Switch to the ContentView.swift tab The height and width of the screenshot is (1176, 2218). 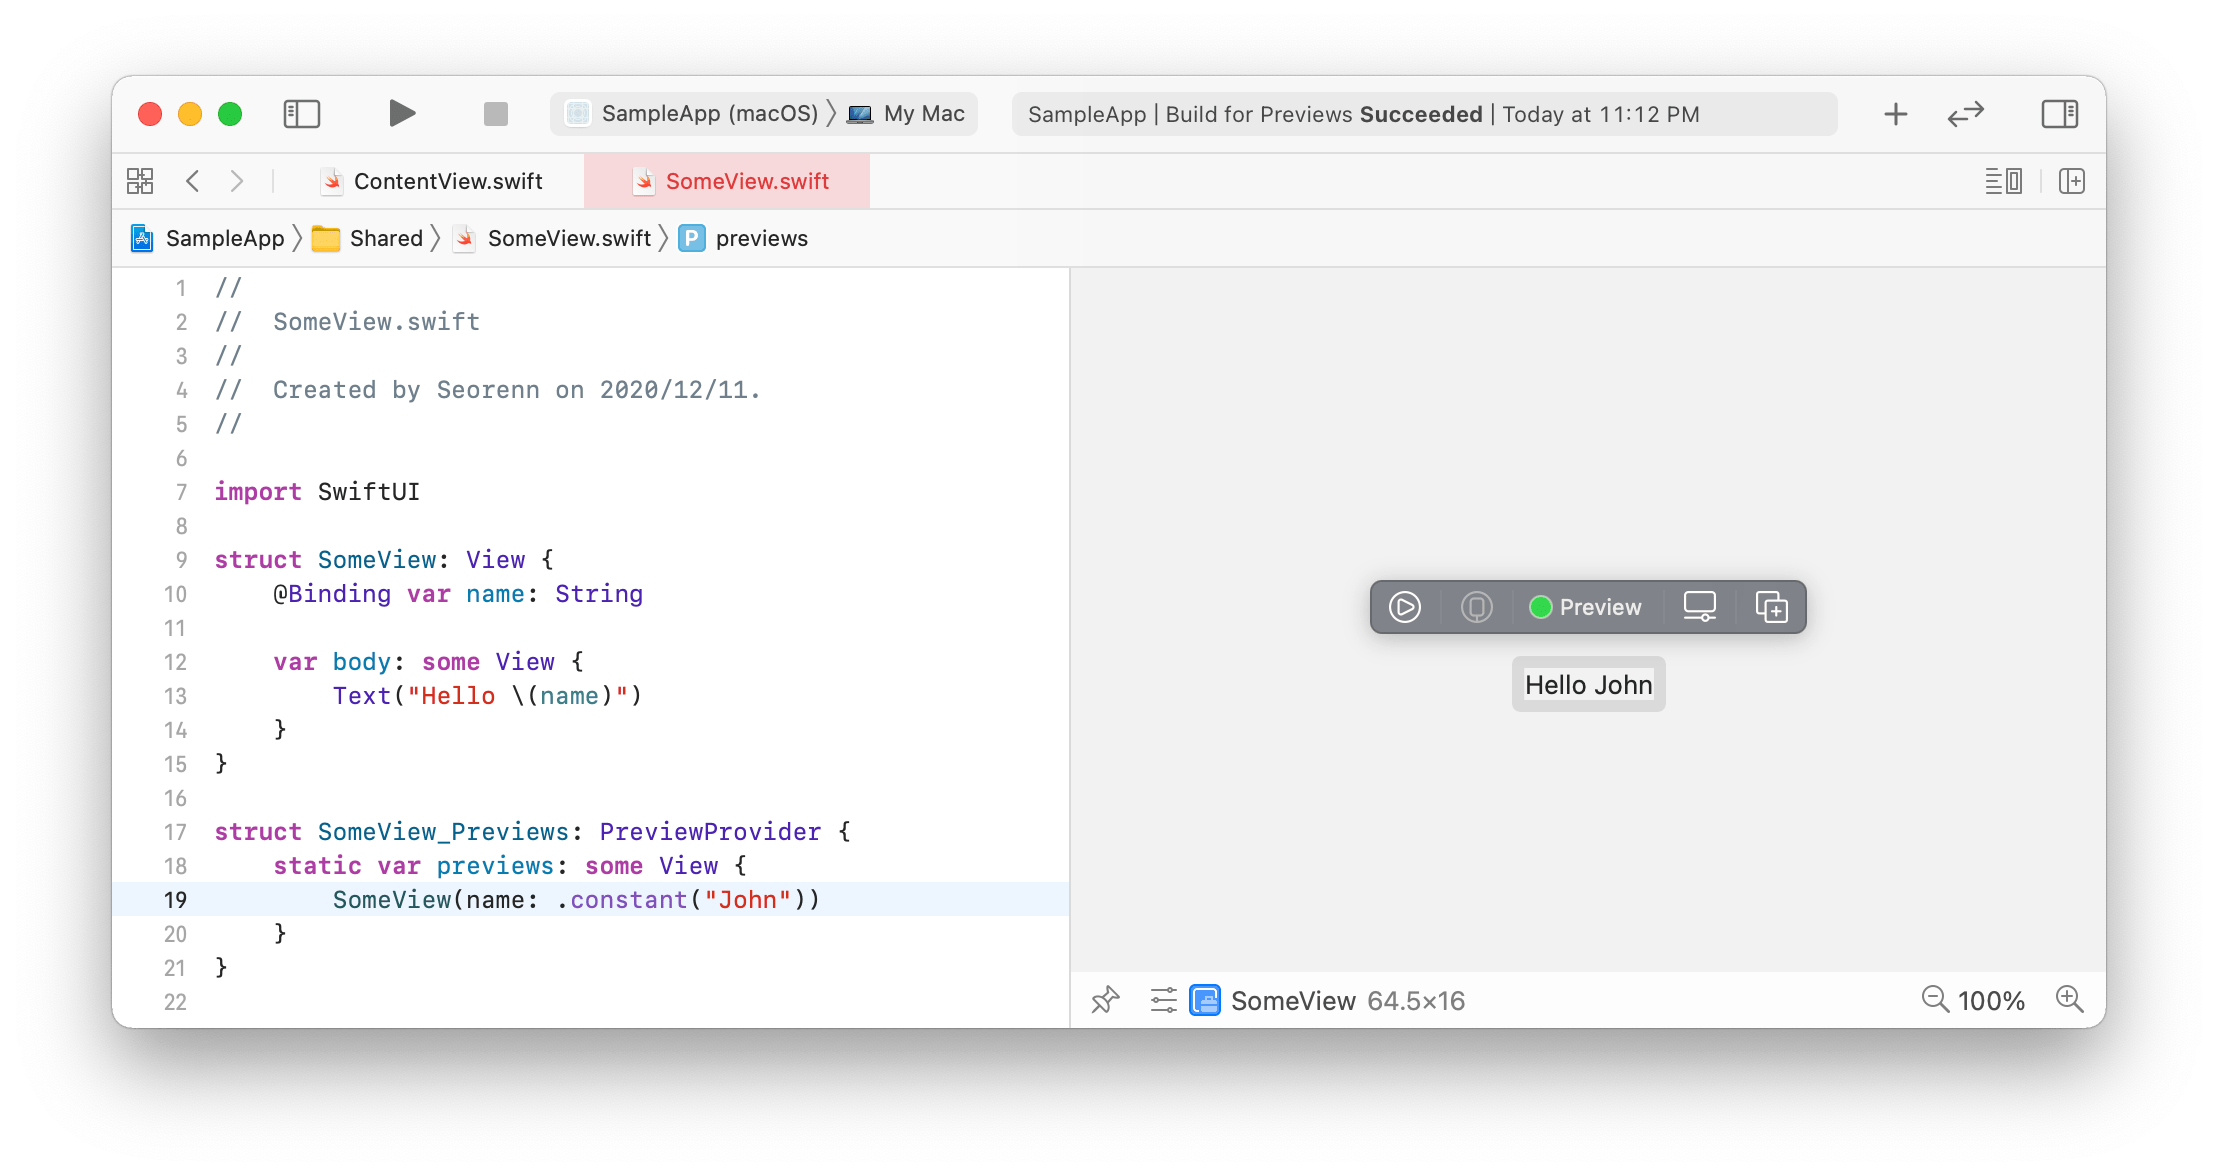tap(447, 181)
